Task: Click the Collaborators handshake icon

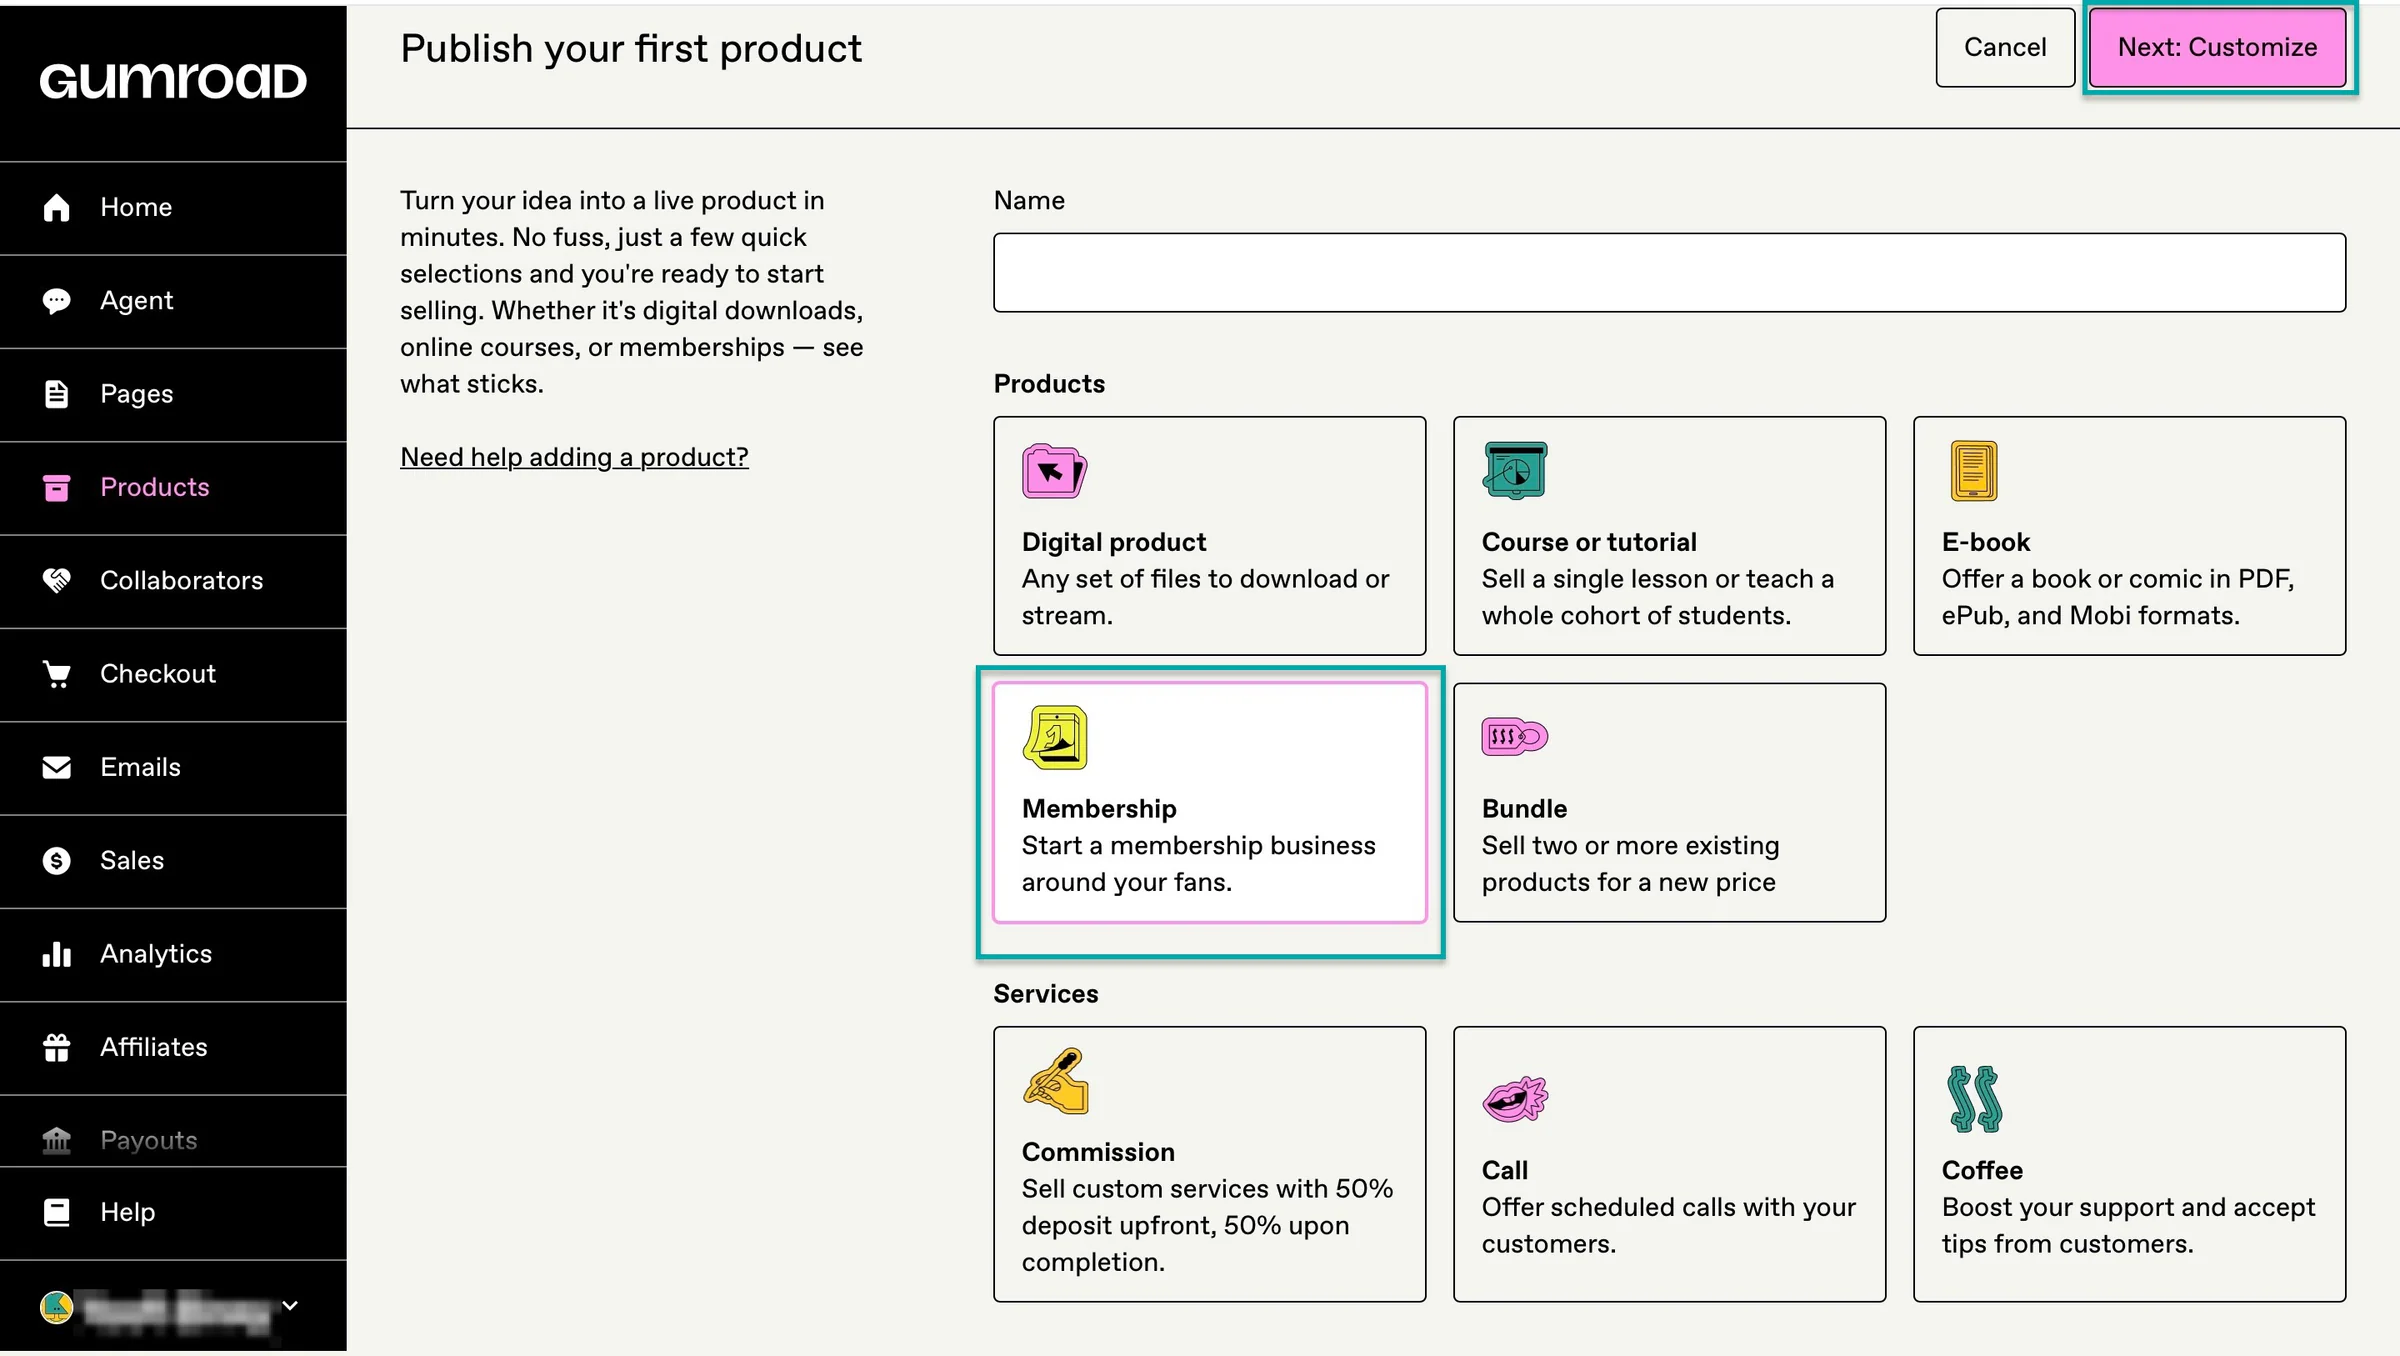Action: point(57,580)
